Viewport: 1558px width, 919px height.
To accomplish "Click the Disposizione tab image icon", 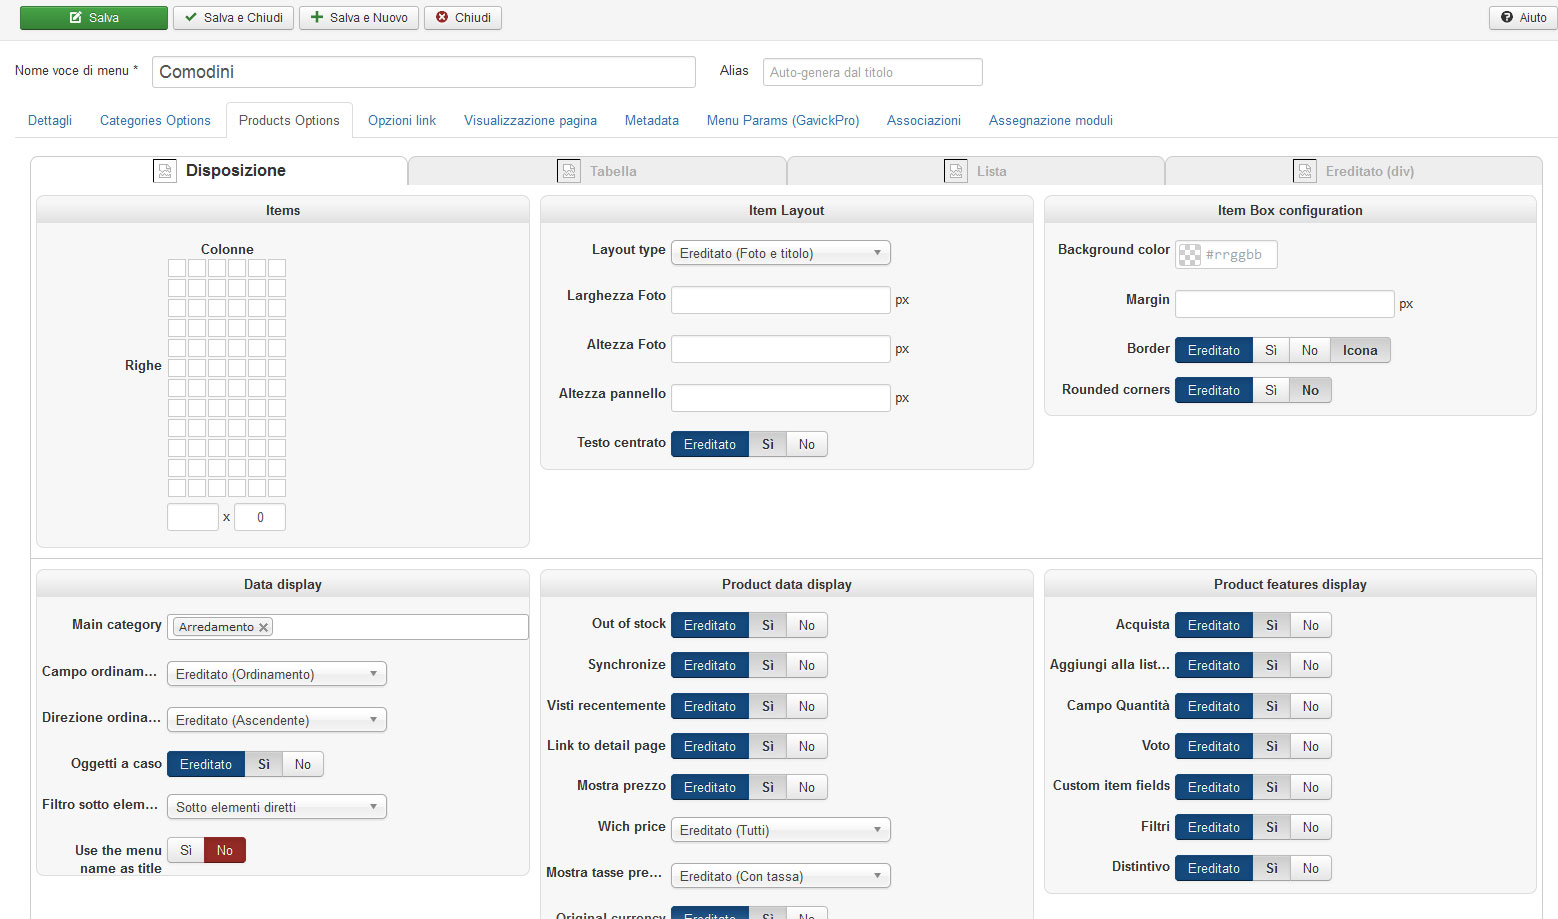I will [165, 171].
